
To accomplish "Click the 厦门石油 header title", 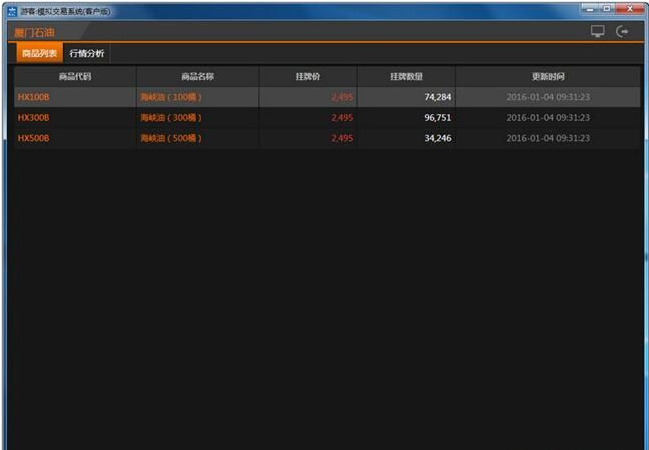I will (x=35, y=32).
